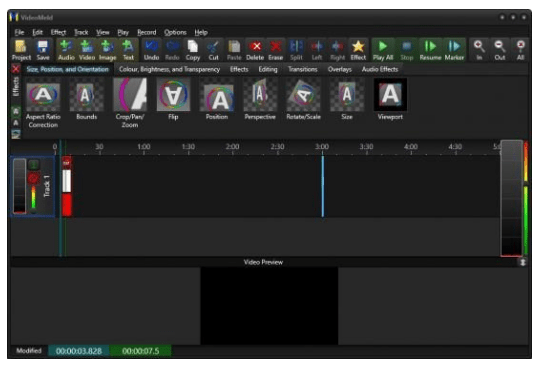Viewport: 536px width, 367px height.
Task: Toggle the Video Preview collapse arrow
Action: [x=523, y=262]
